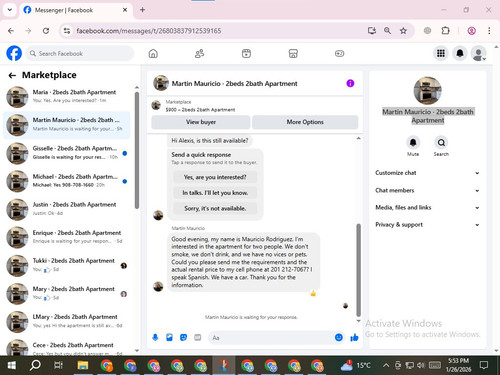The width and height of the screenshot is (500, 375).
Task: Expand Privacy & support section
Action: pos(427,225)
